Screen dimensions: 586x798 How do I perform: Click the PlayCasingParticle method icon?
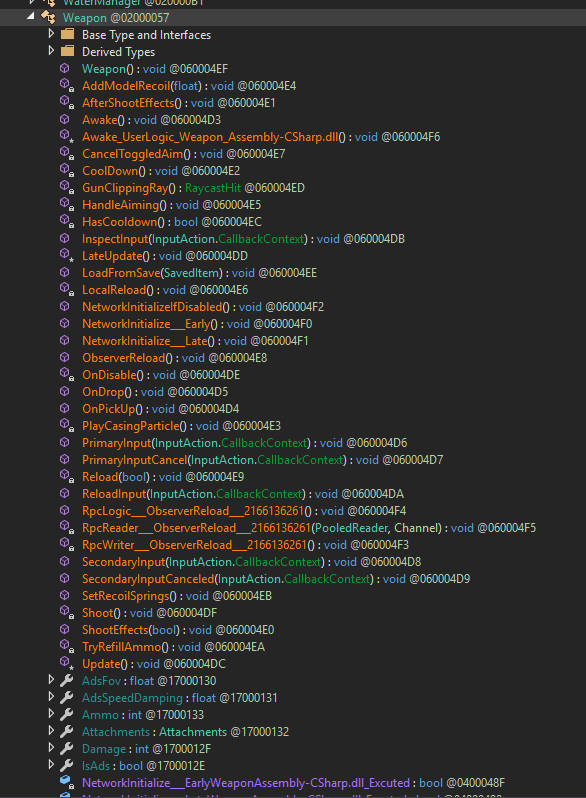click(x=67, y=425)
